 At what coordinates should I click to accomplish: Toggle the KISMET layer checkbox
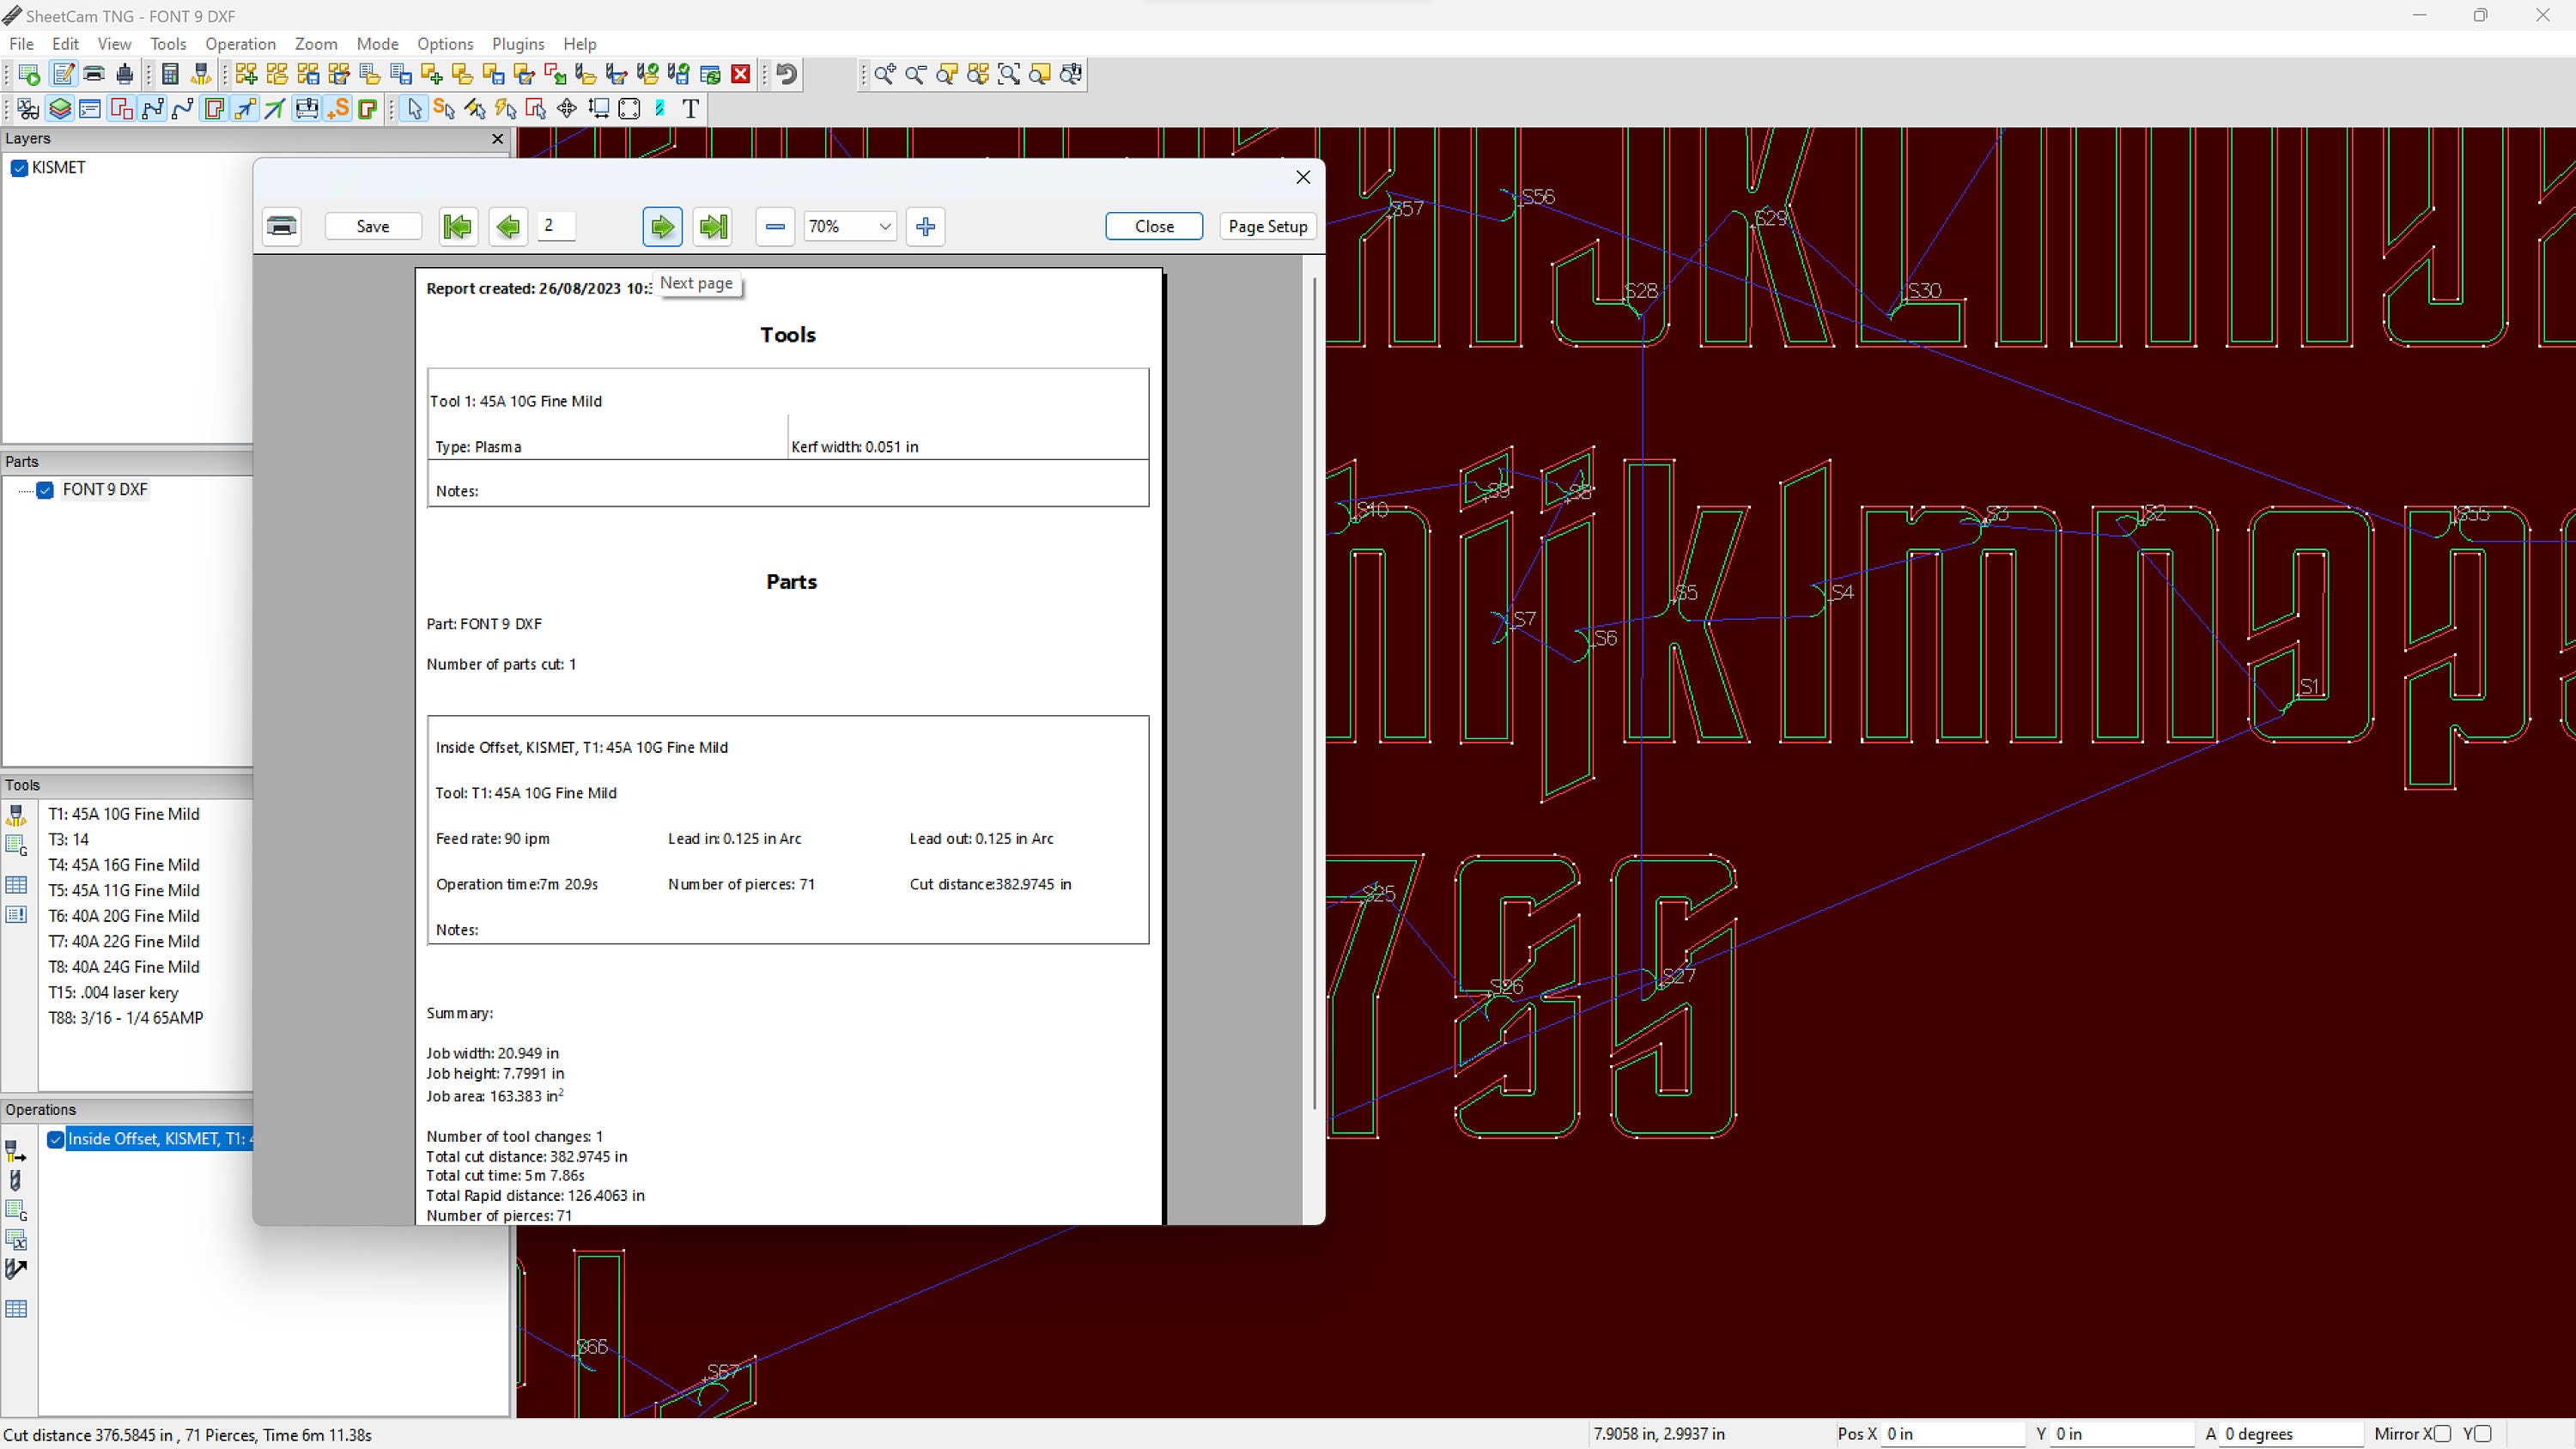tap(20, 168)
